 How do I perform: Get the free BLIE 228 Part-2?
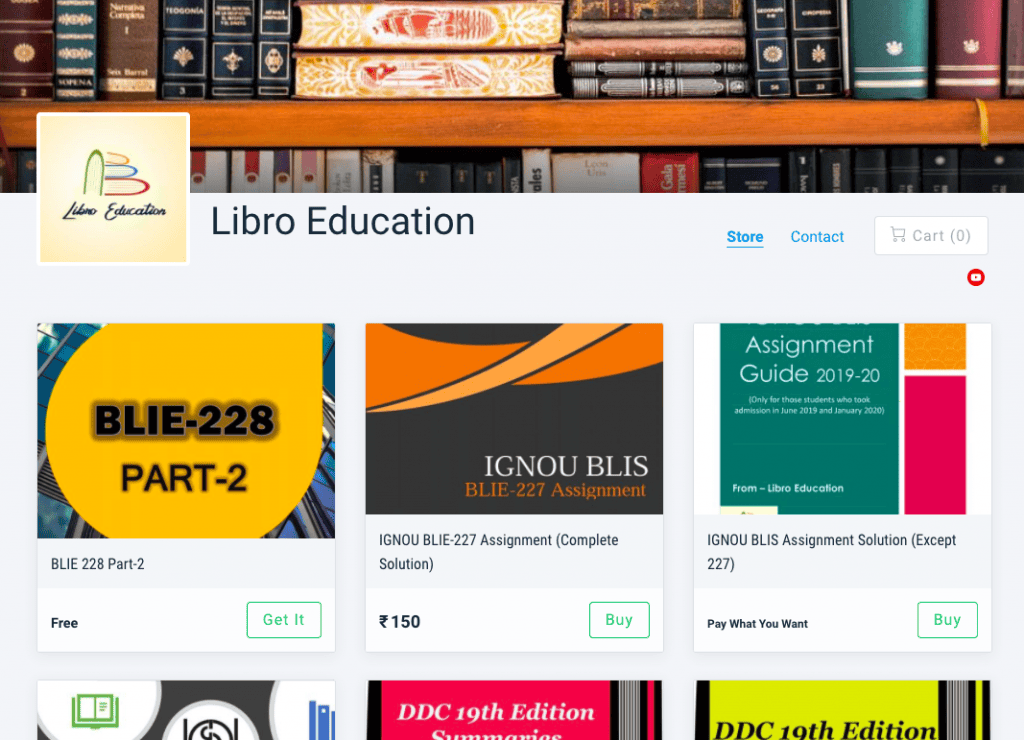[x=283, y=620]
